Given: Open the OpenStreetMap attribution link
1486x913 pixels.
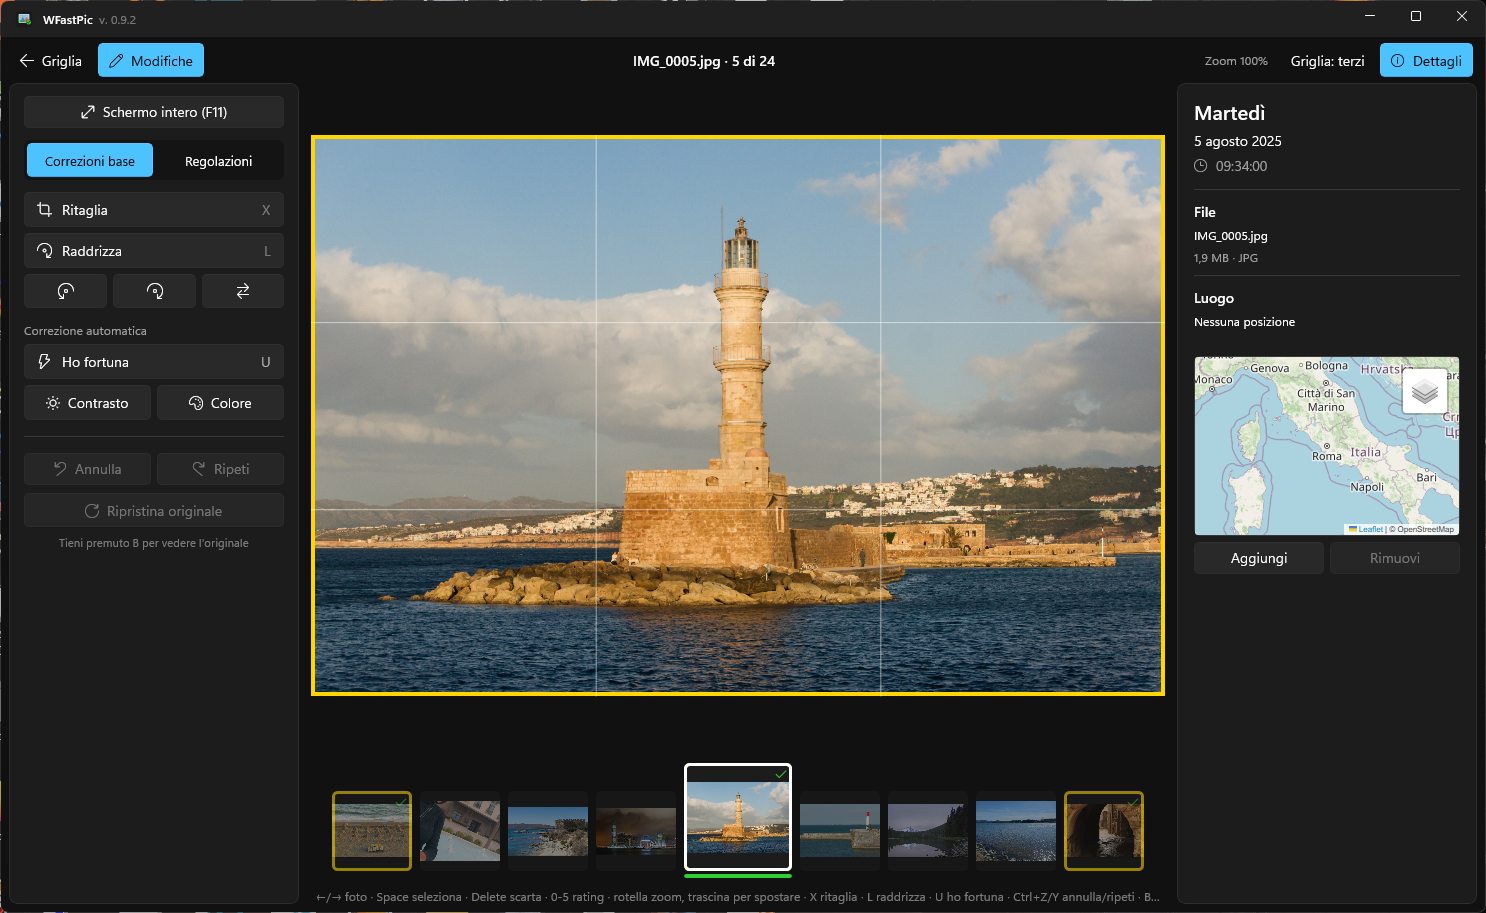Looking at the screenshot, I should click(1425, 529).
